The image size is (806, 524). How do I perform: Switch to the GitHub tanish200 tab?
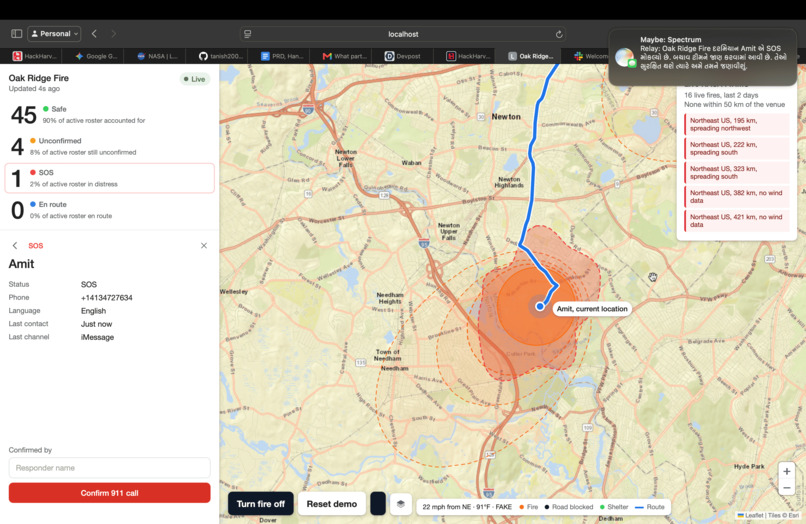click(x=221, y=56)
